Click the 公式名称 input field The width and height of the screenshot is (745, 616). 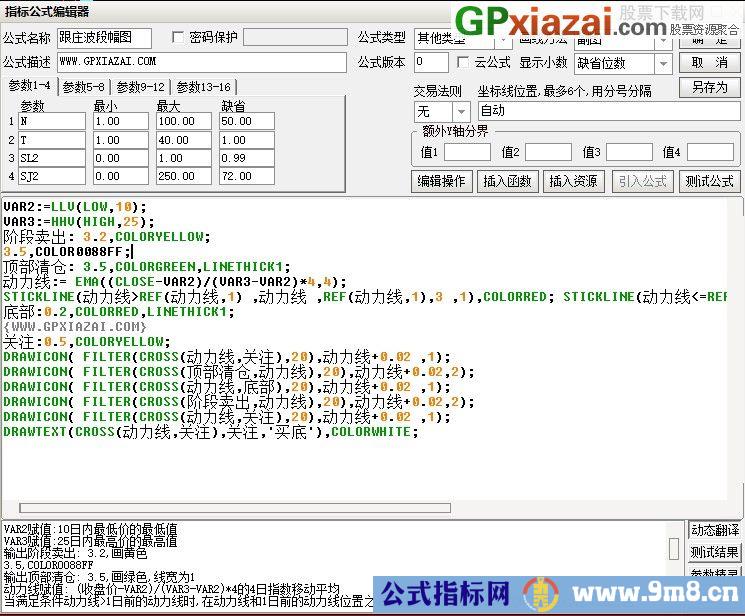click(x=105, y=38)
